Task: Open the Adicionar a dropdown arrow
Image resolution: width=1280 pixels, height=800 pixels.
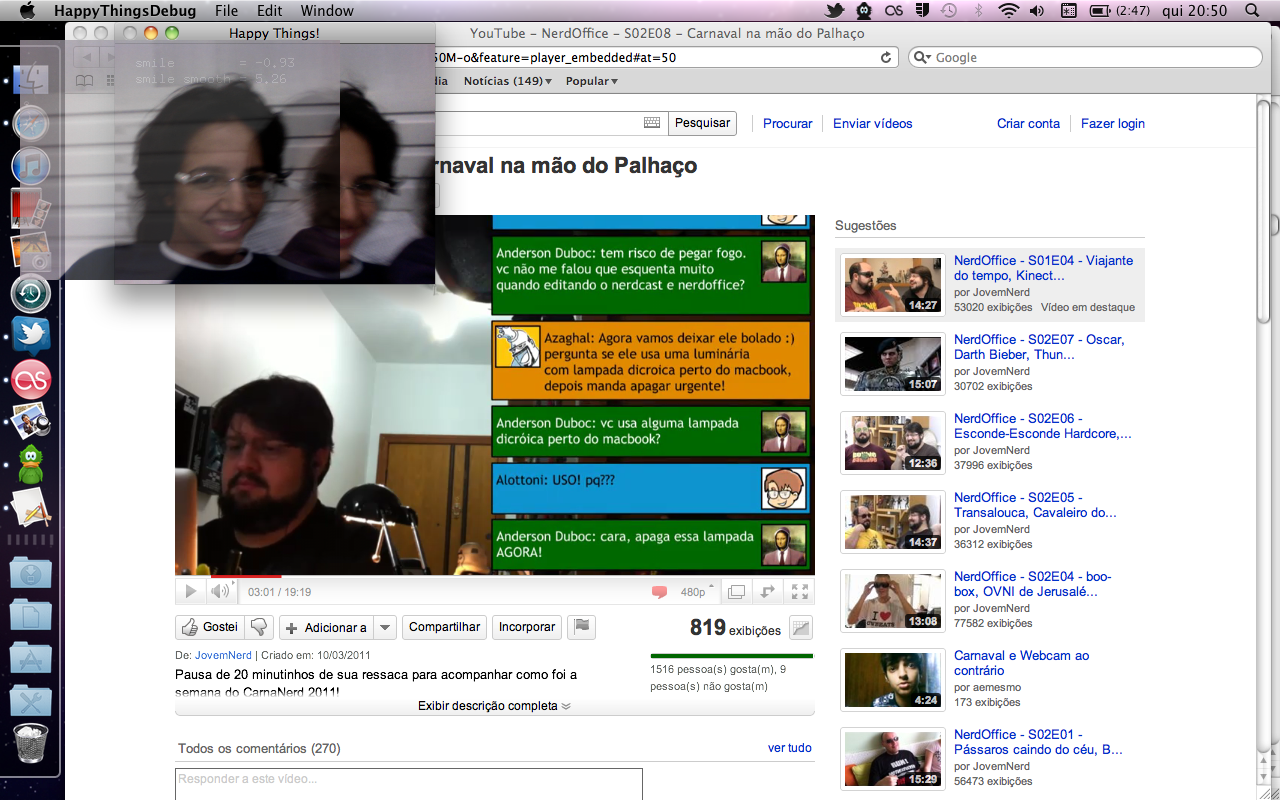Action: pos(386,627)
